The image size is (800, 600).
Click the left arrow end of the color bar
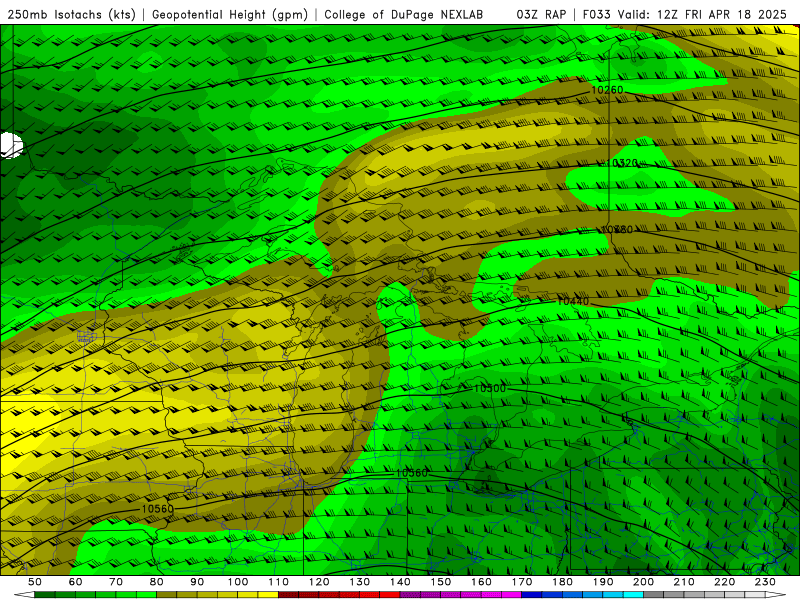(24, 594)
